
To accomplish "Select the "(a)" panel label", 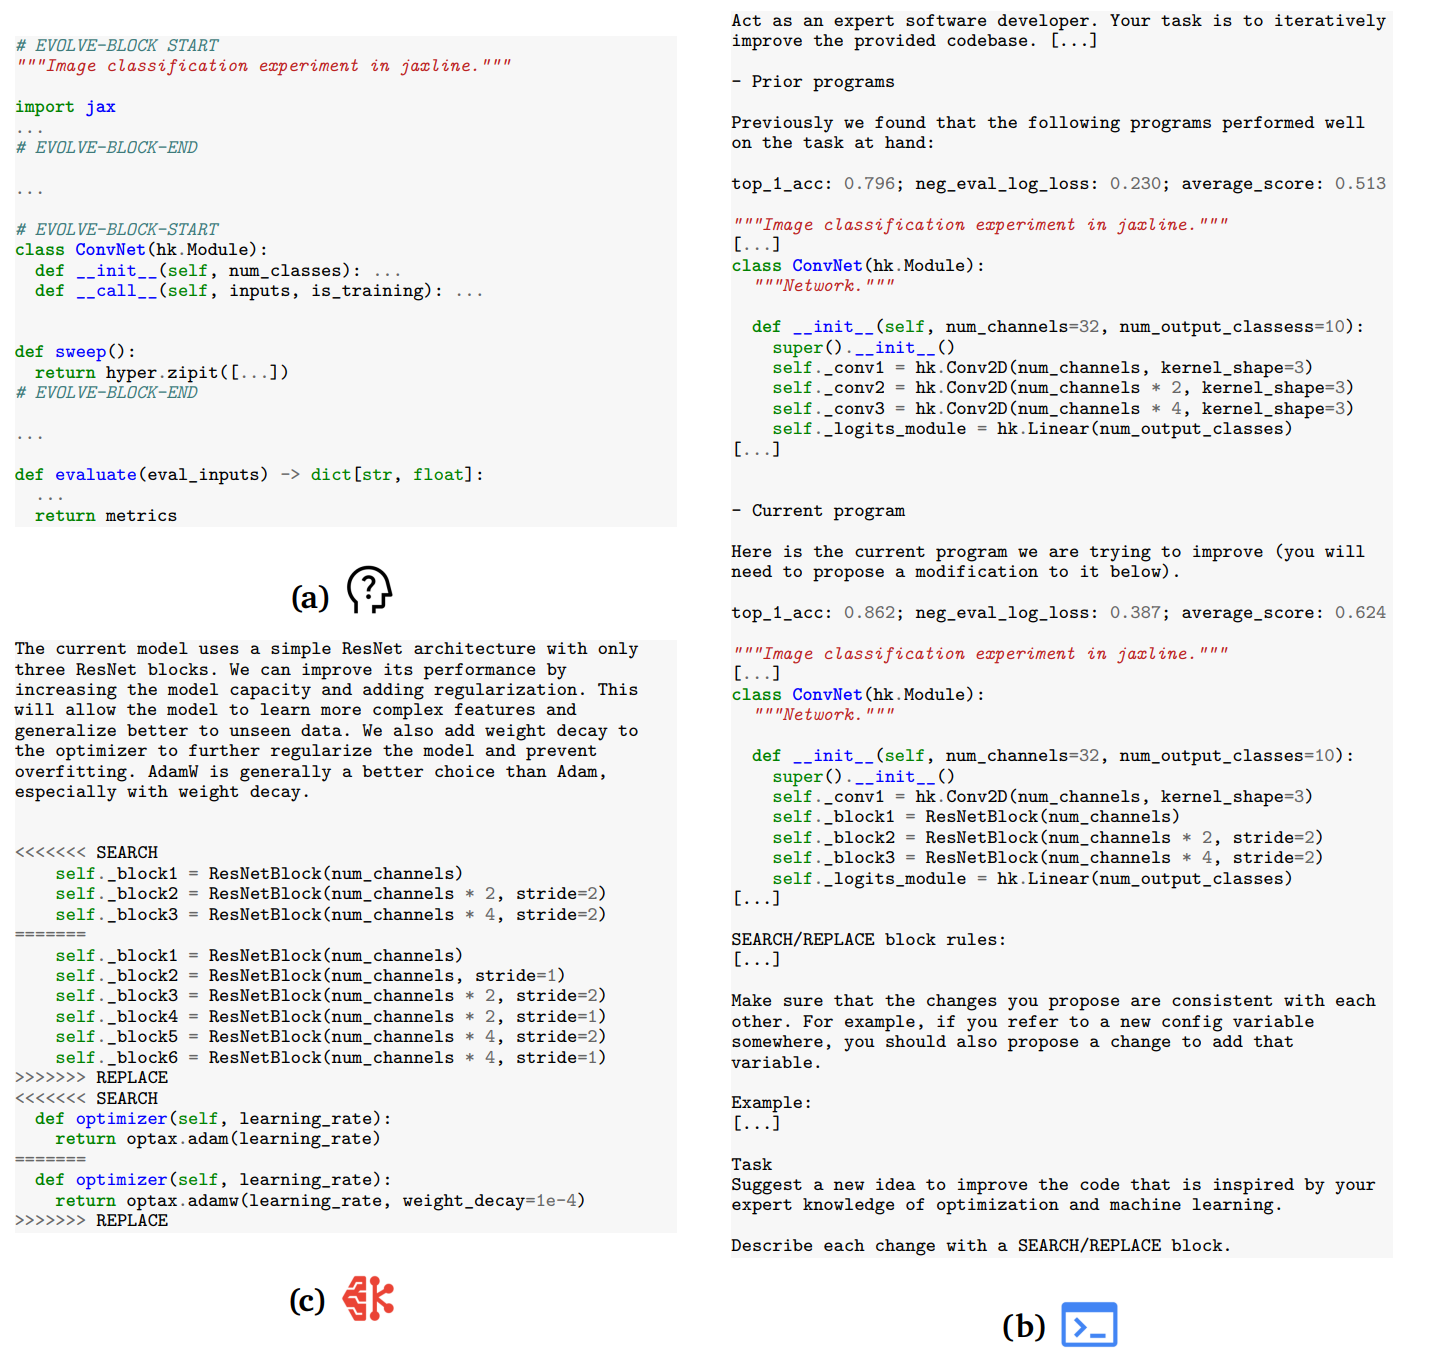I will point(310,597).
